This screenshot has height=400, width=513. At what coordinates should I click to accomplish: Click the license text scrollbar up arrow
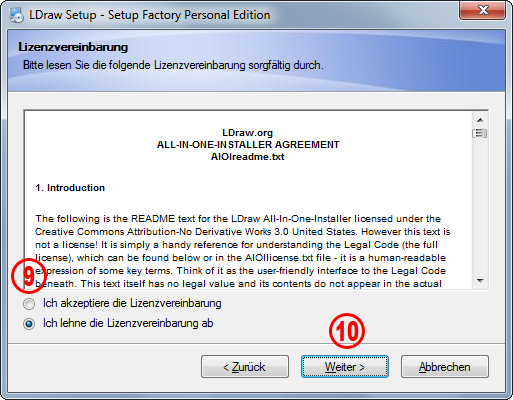coord(480,120)
